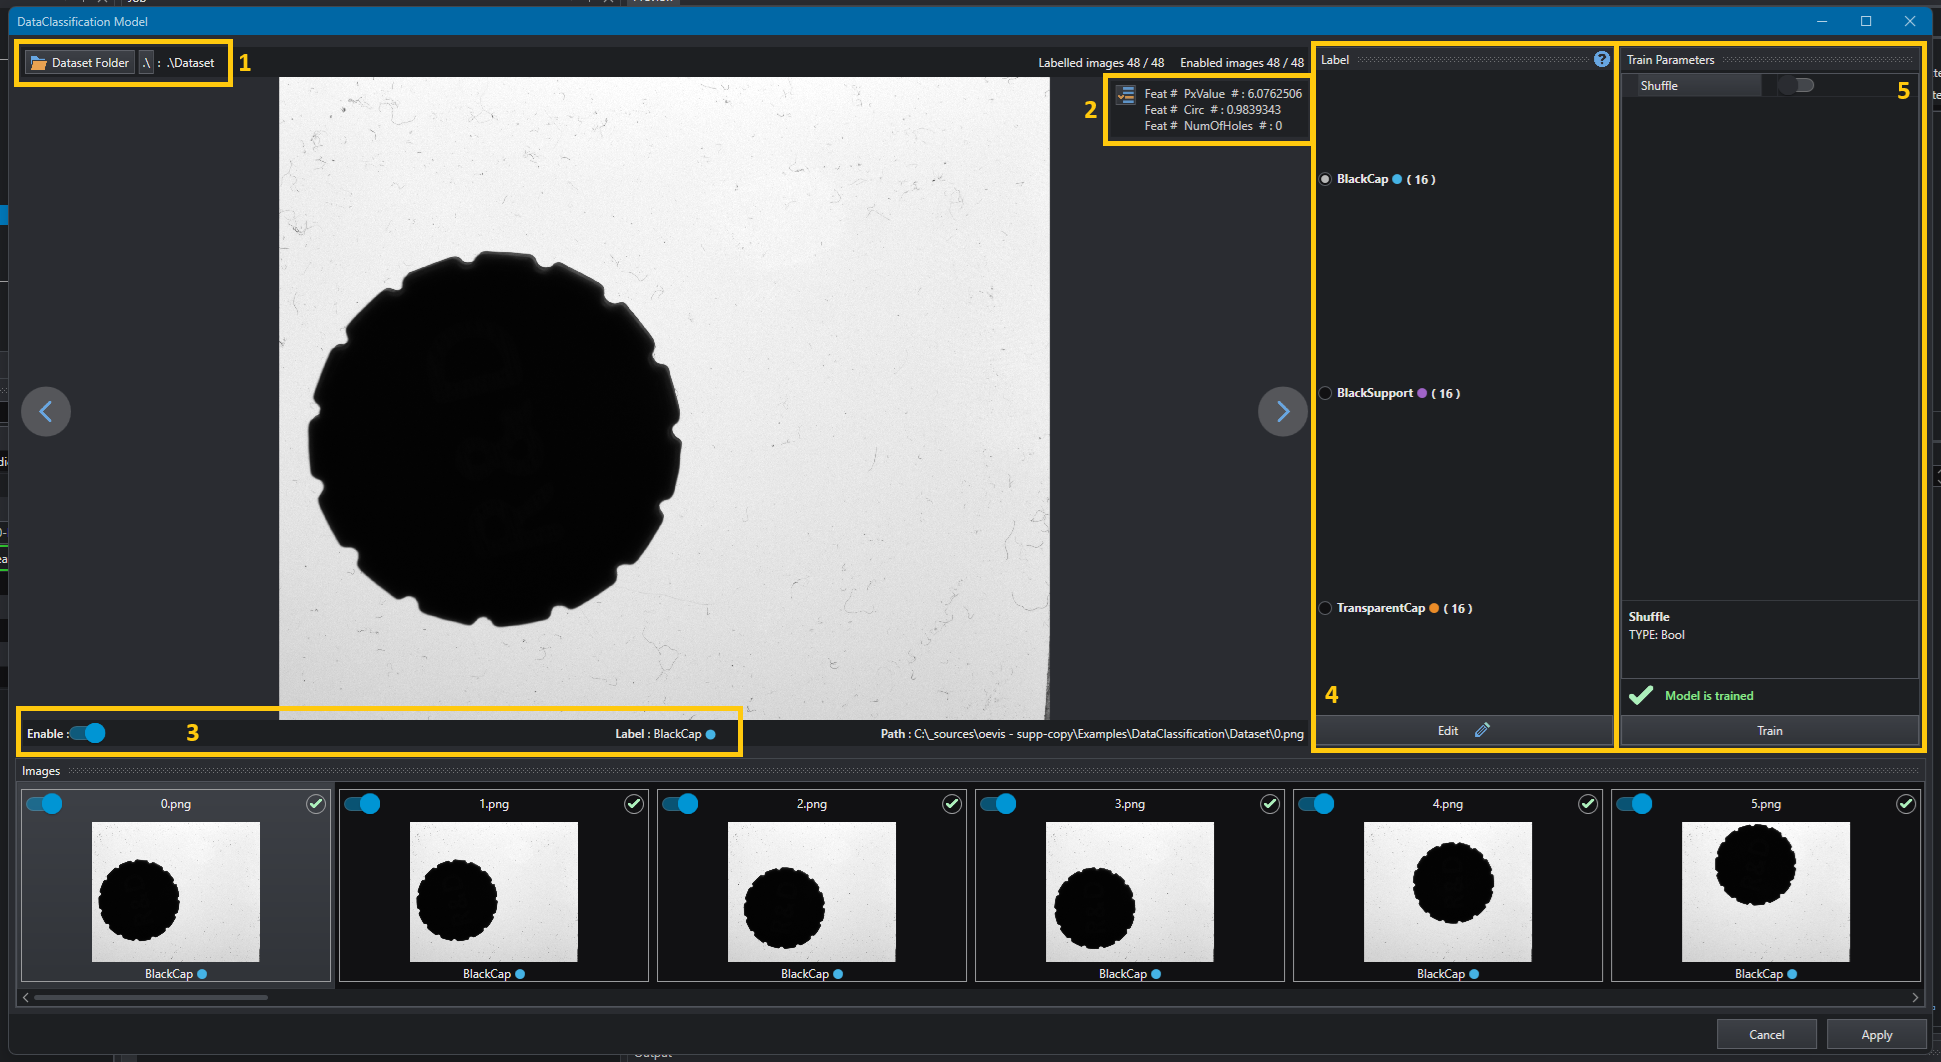Screen dimensions: 1941x1062
Task: Click the Apply button
Action: click(1876, 1035)
